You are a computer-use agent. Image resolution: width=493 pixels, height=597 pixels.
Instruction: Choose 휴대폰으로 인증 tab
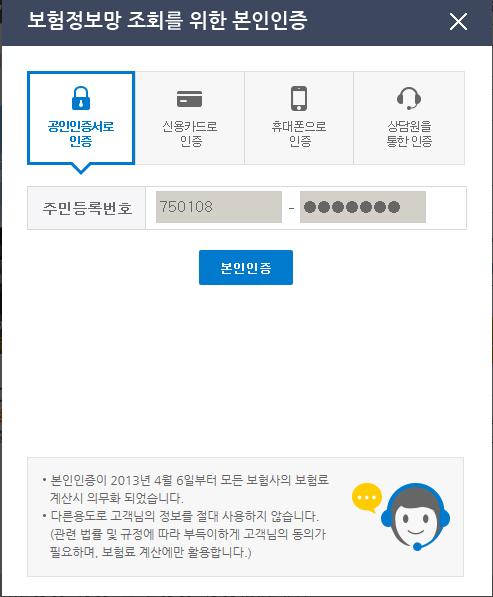click(299, 118)
